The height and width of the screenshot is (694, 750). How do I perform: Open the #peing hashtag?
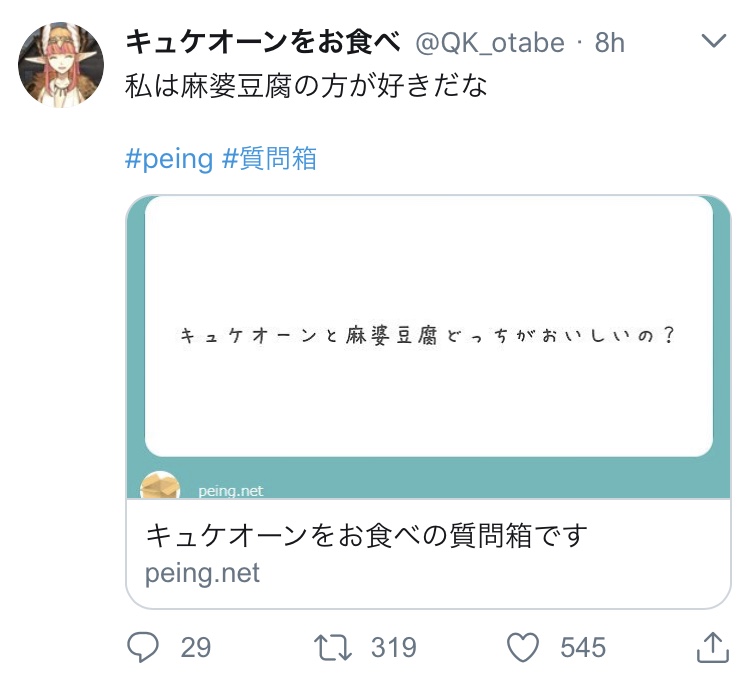point(169,159)
